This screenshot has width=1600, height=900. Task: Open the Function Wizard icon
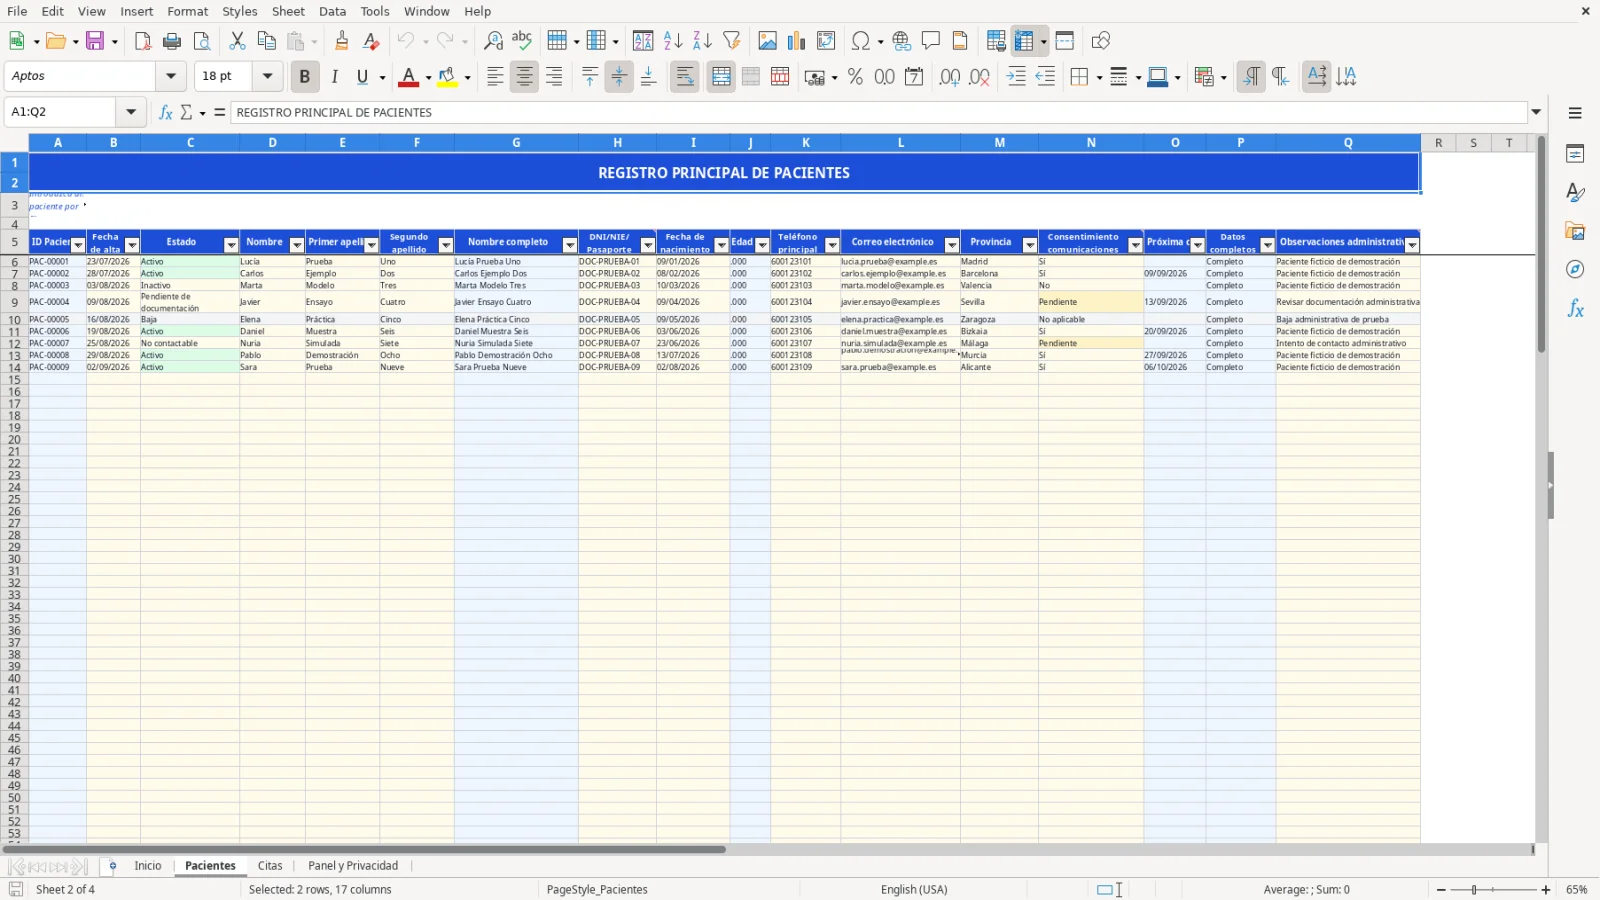pos(166,112)
